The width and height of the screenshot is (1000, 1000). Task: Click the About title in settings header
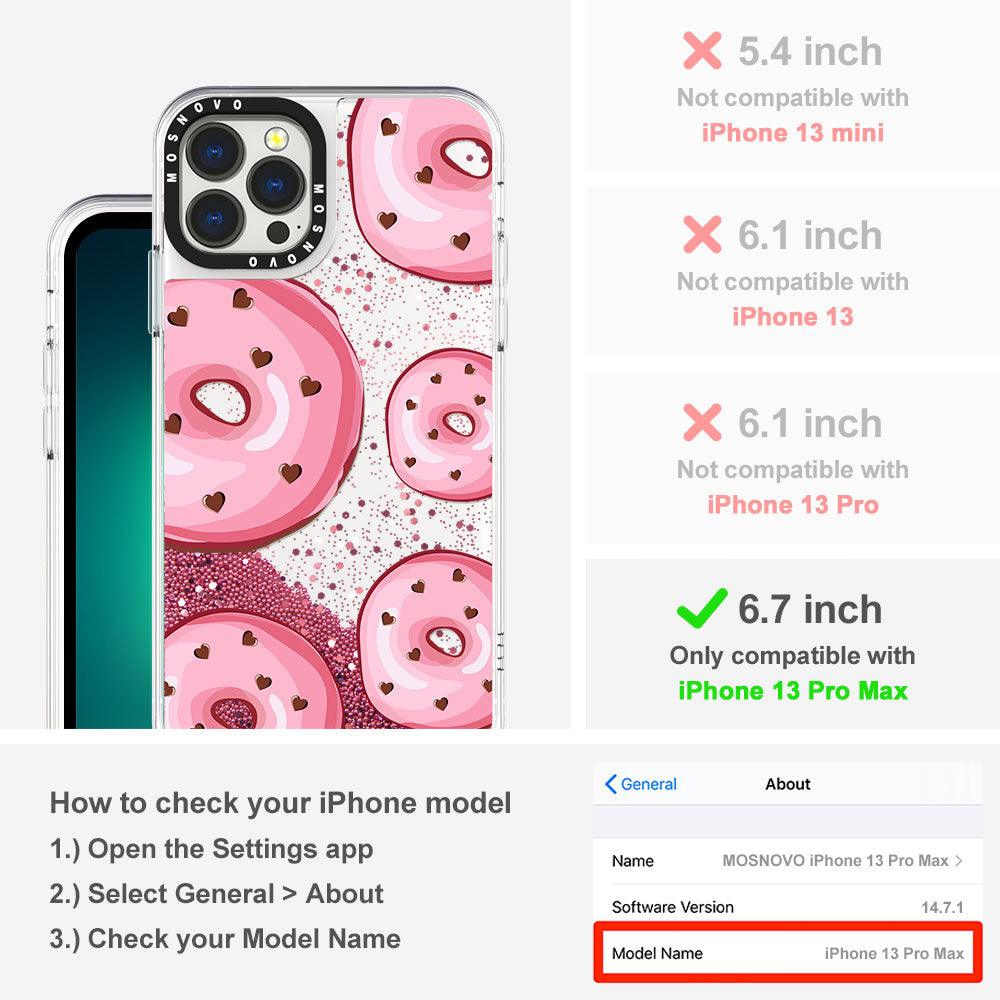tap(788, 784)
